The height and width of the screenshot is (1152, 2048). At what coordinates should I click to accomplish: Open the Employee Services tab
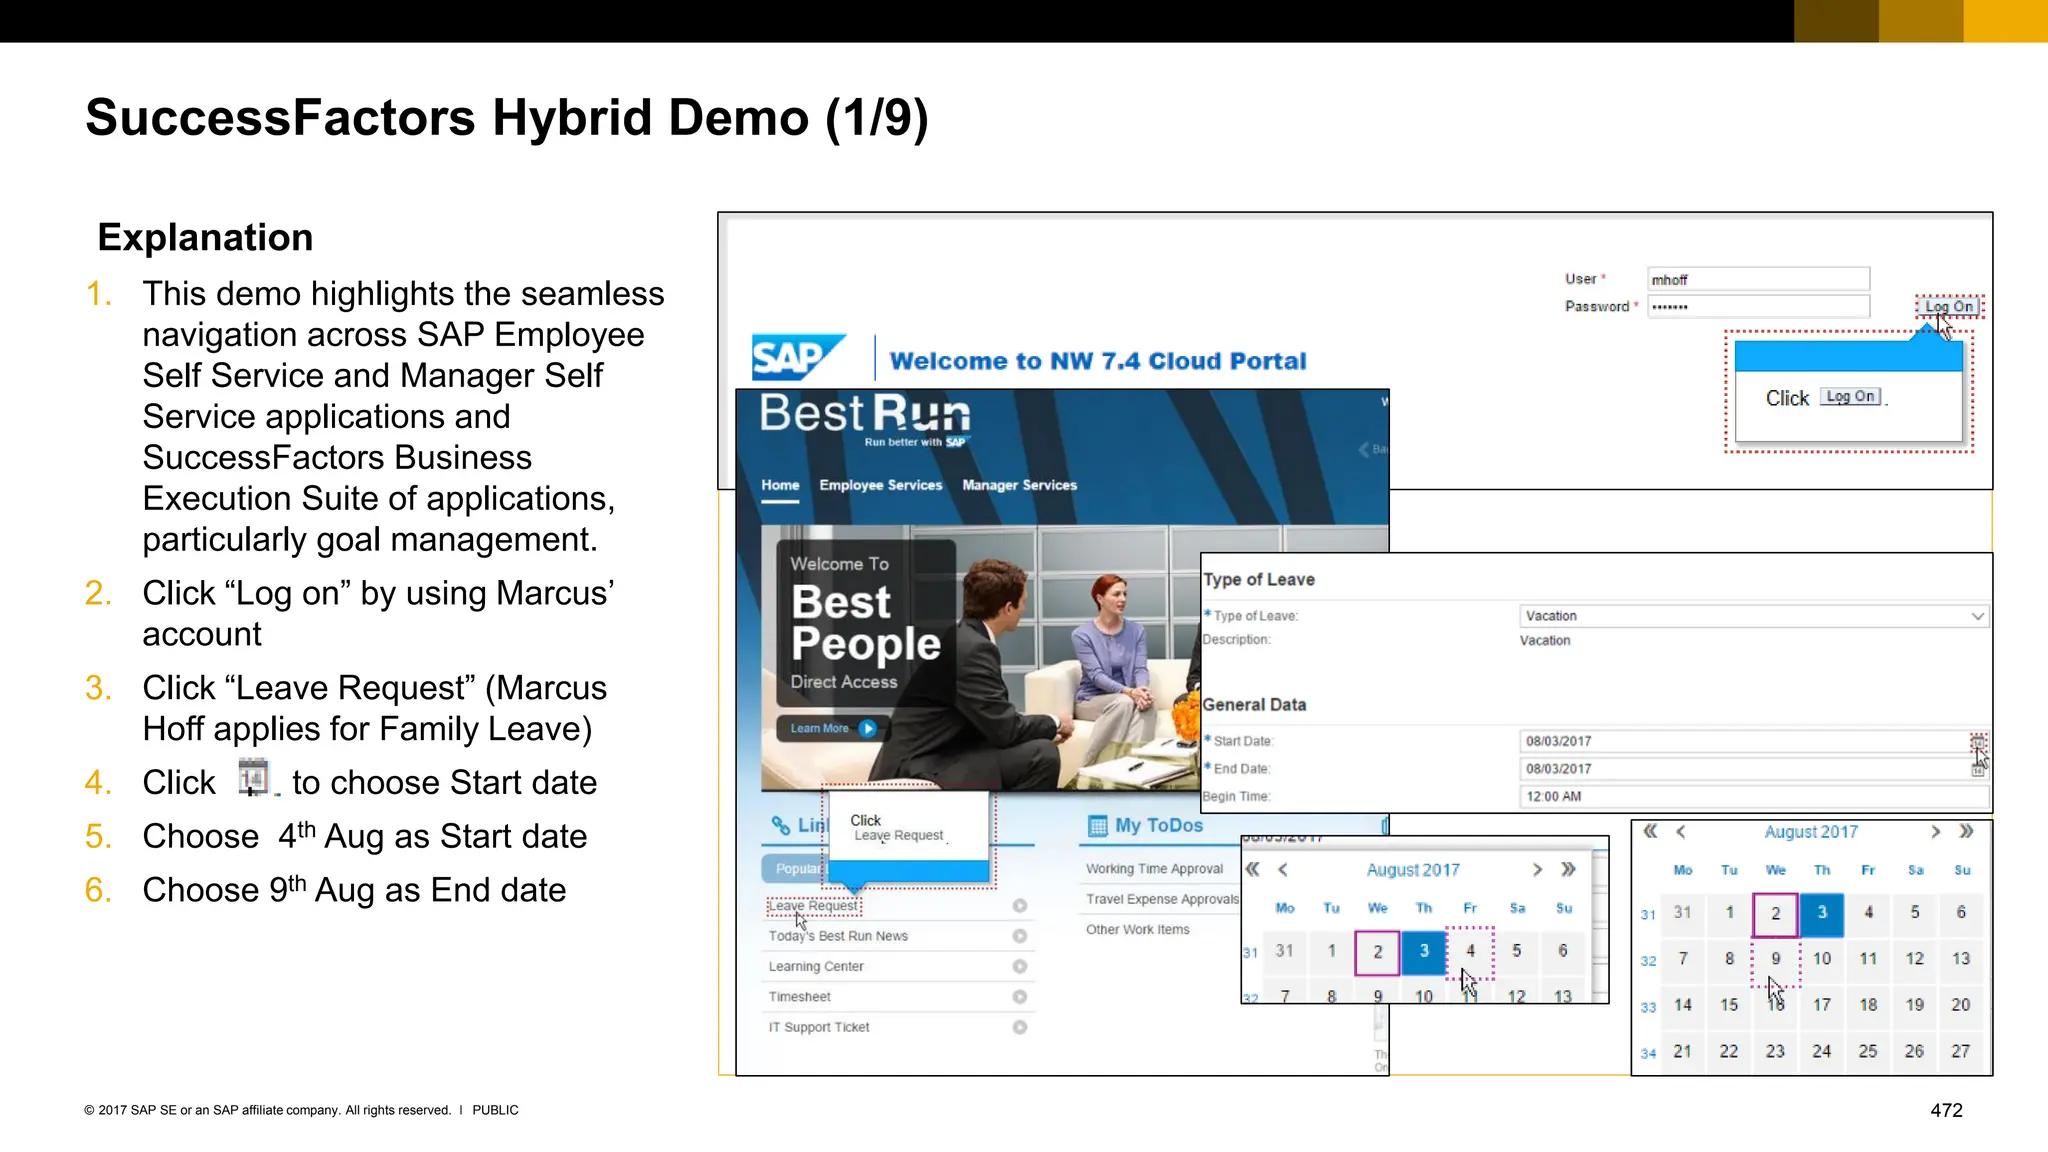click(x=881, y=485)
